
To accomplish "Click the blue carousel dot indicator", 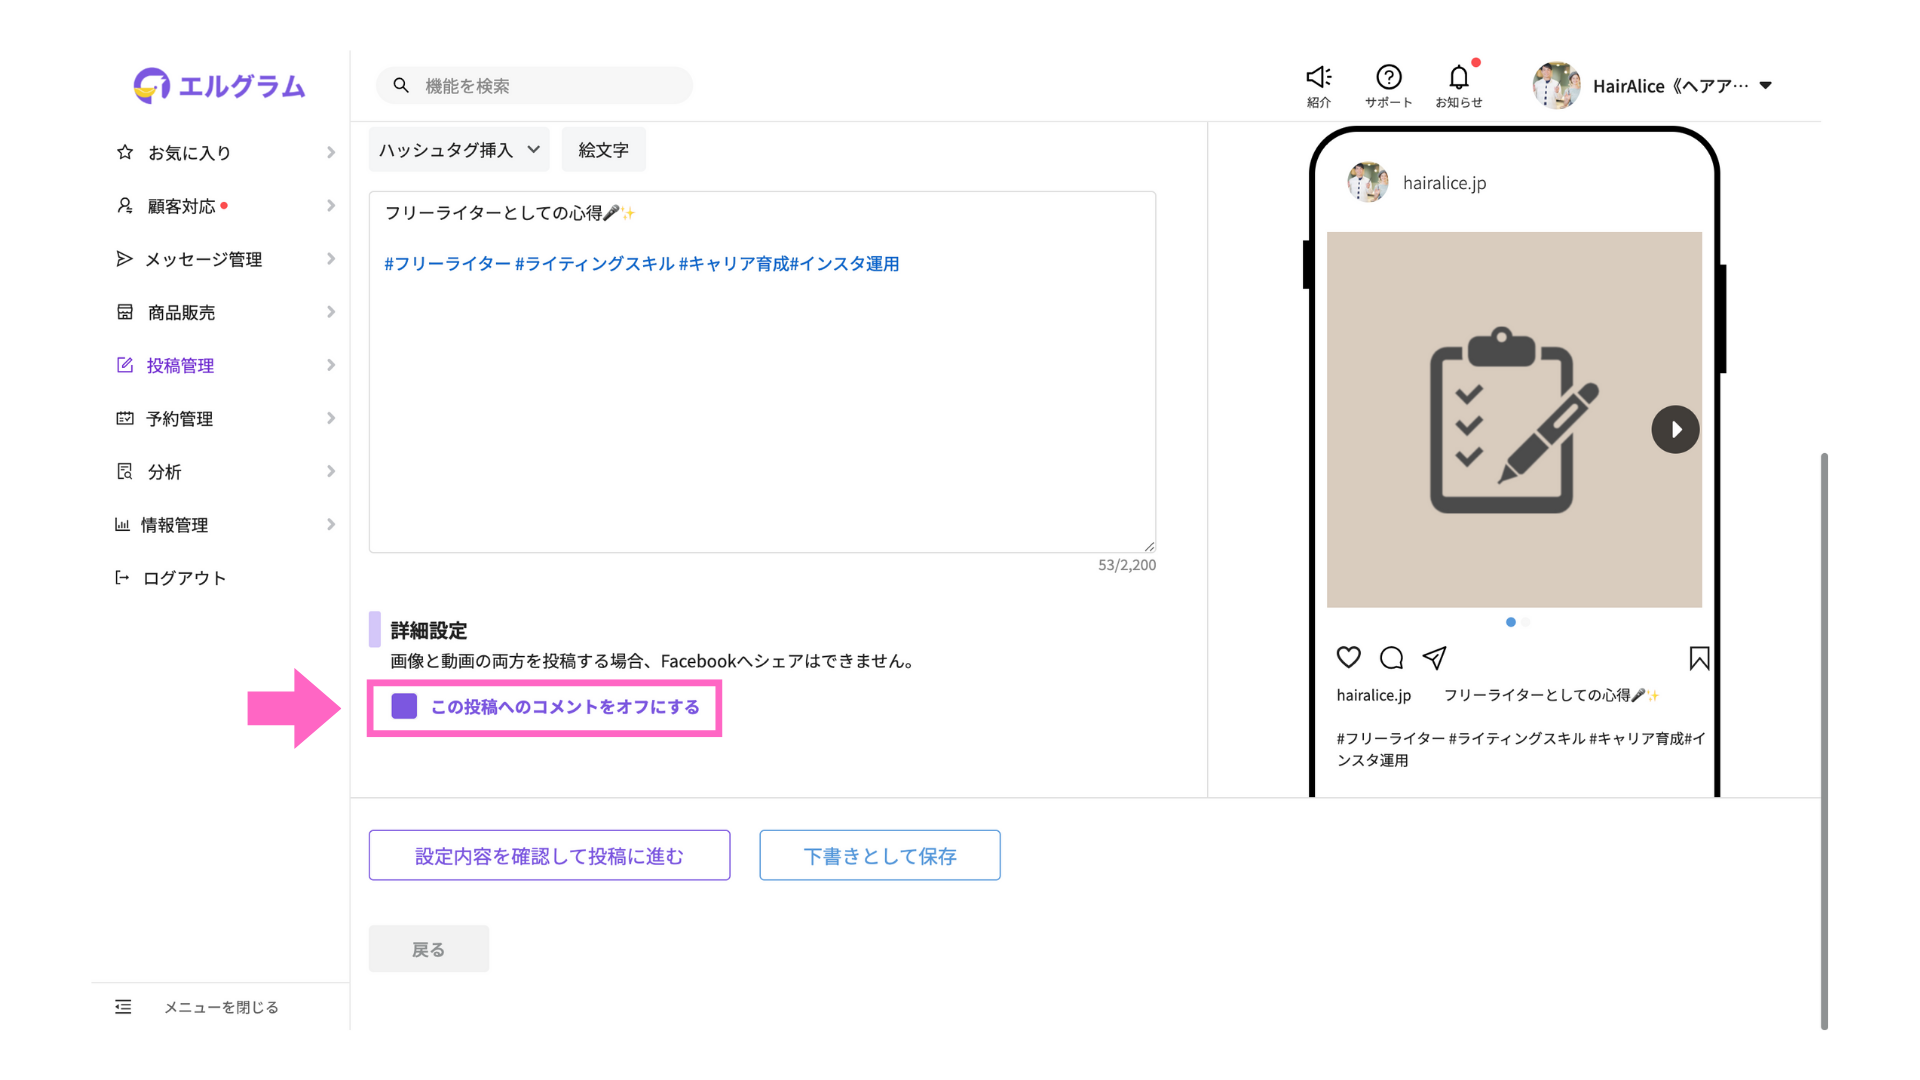I will [x=1510, y=622].
